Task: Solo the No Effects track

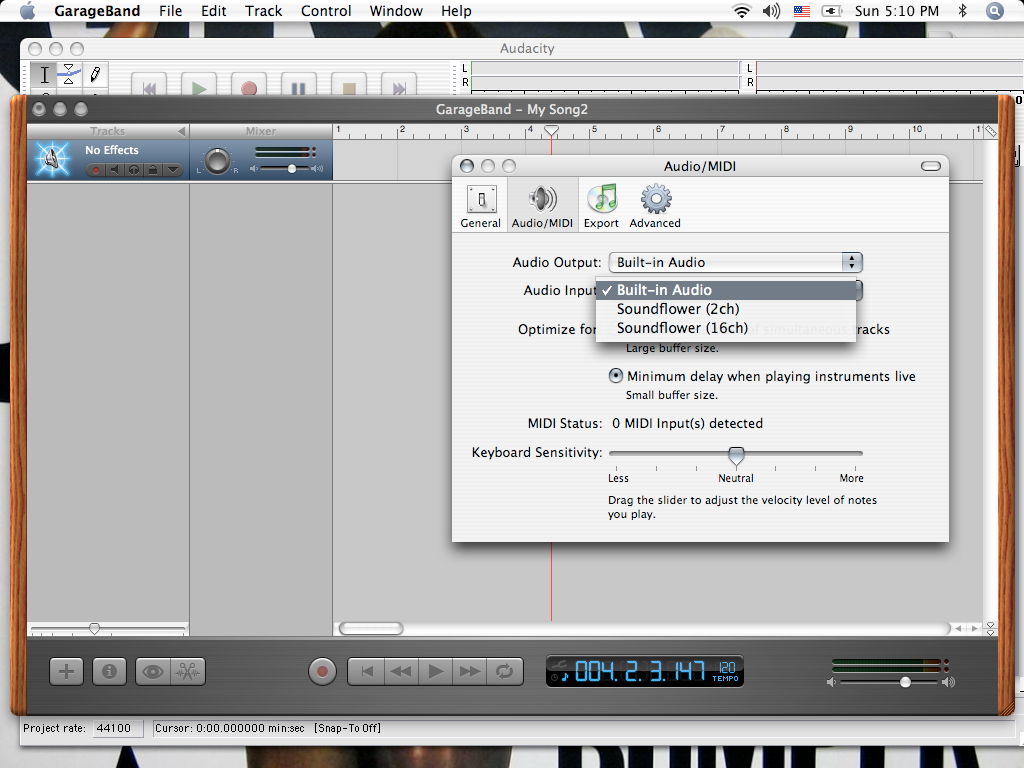Action: click(134, 170)
